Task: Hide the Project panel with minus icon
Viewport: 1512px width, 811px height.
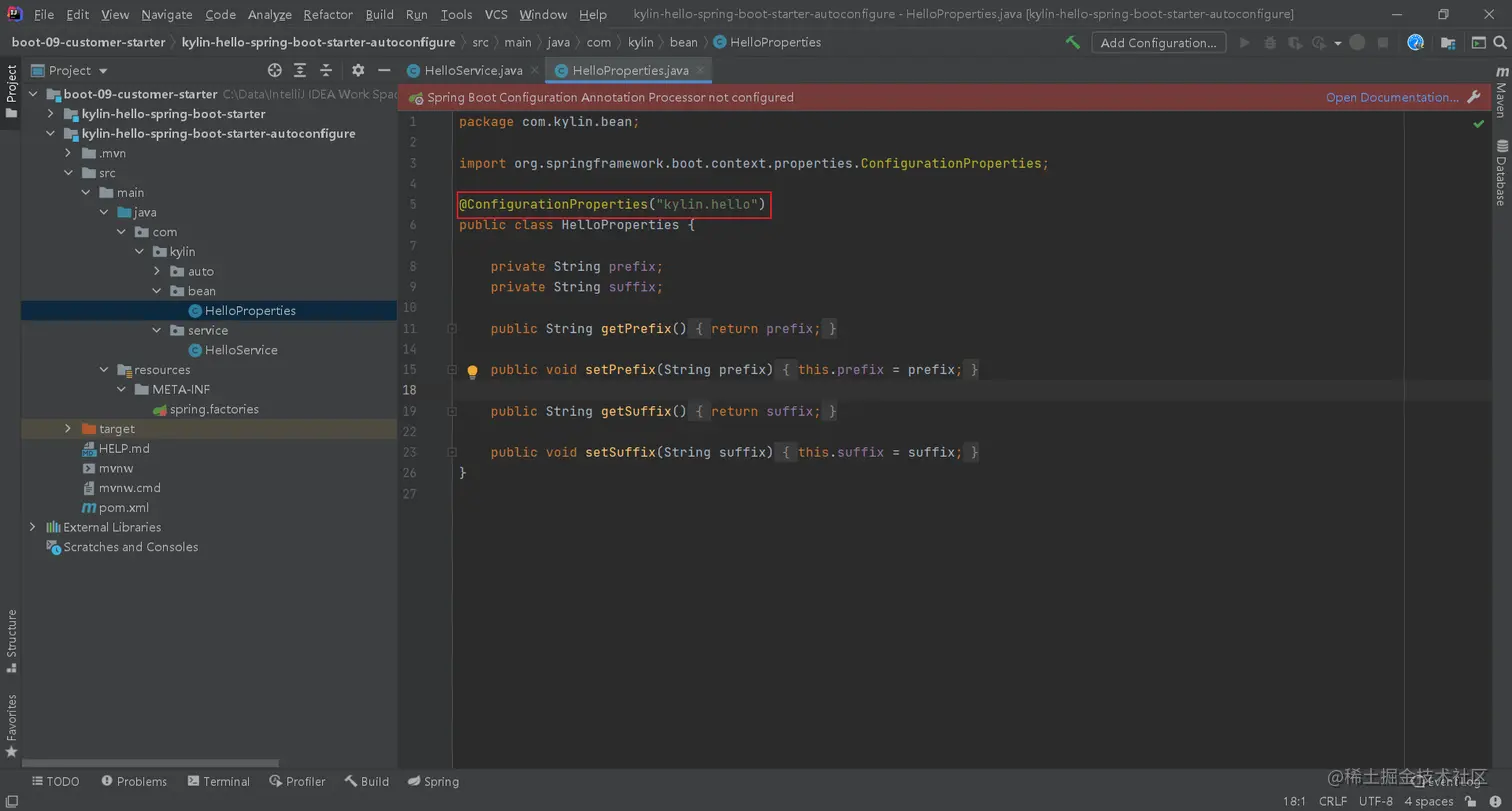Action: (x=384, y=70)
